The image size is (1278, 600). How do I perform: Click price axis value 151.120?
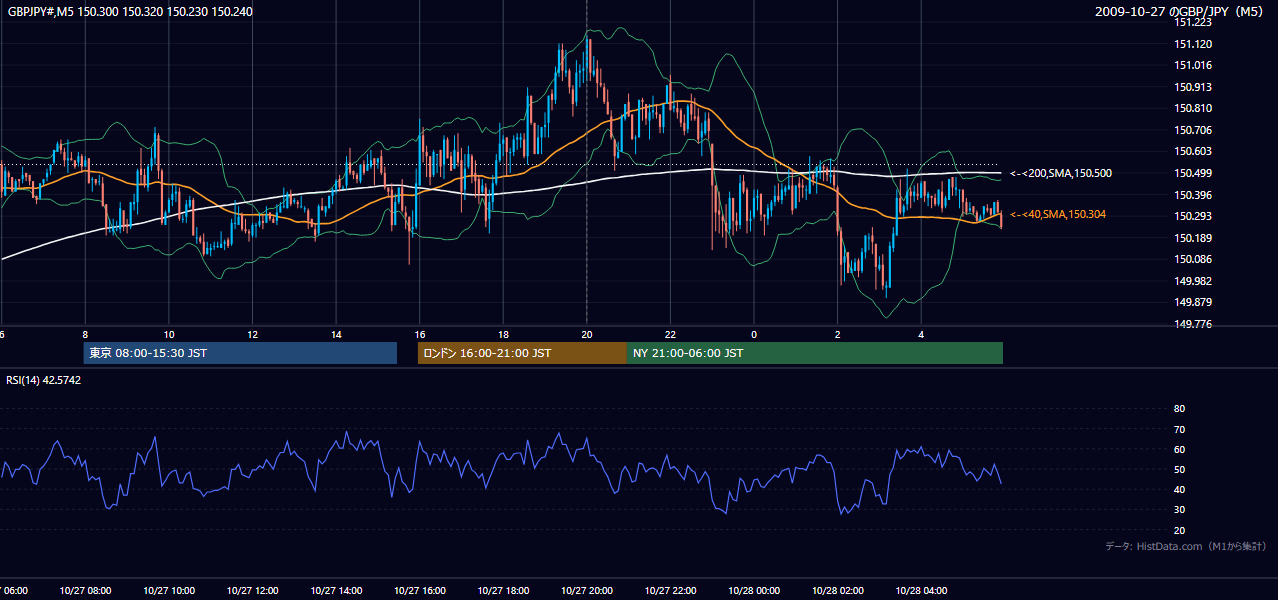pyautogui.click(x=1195, y=44)
